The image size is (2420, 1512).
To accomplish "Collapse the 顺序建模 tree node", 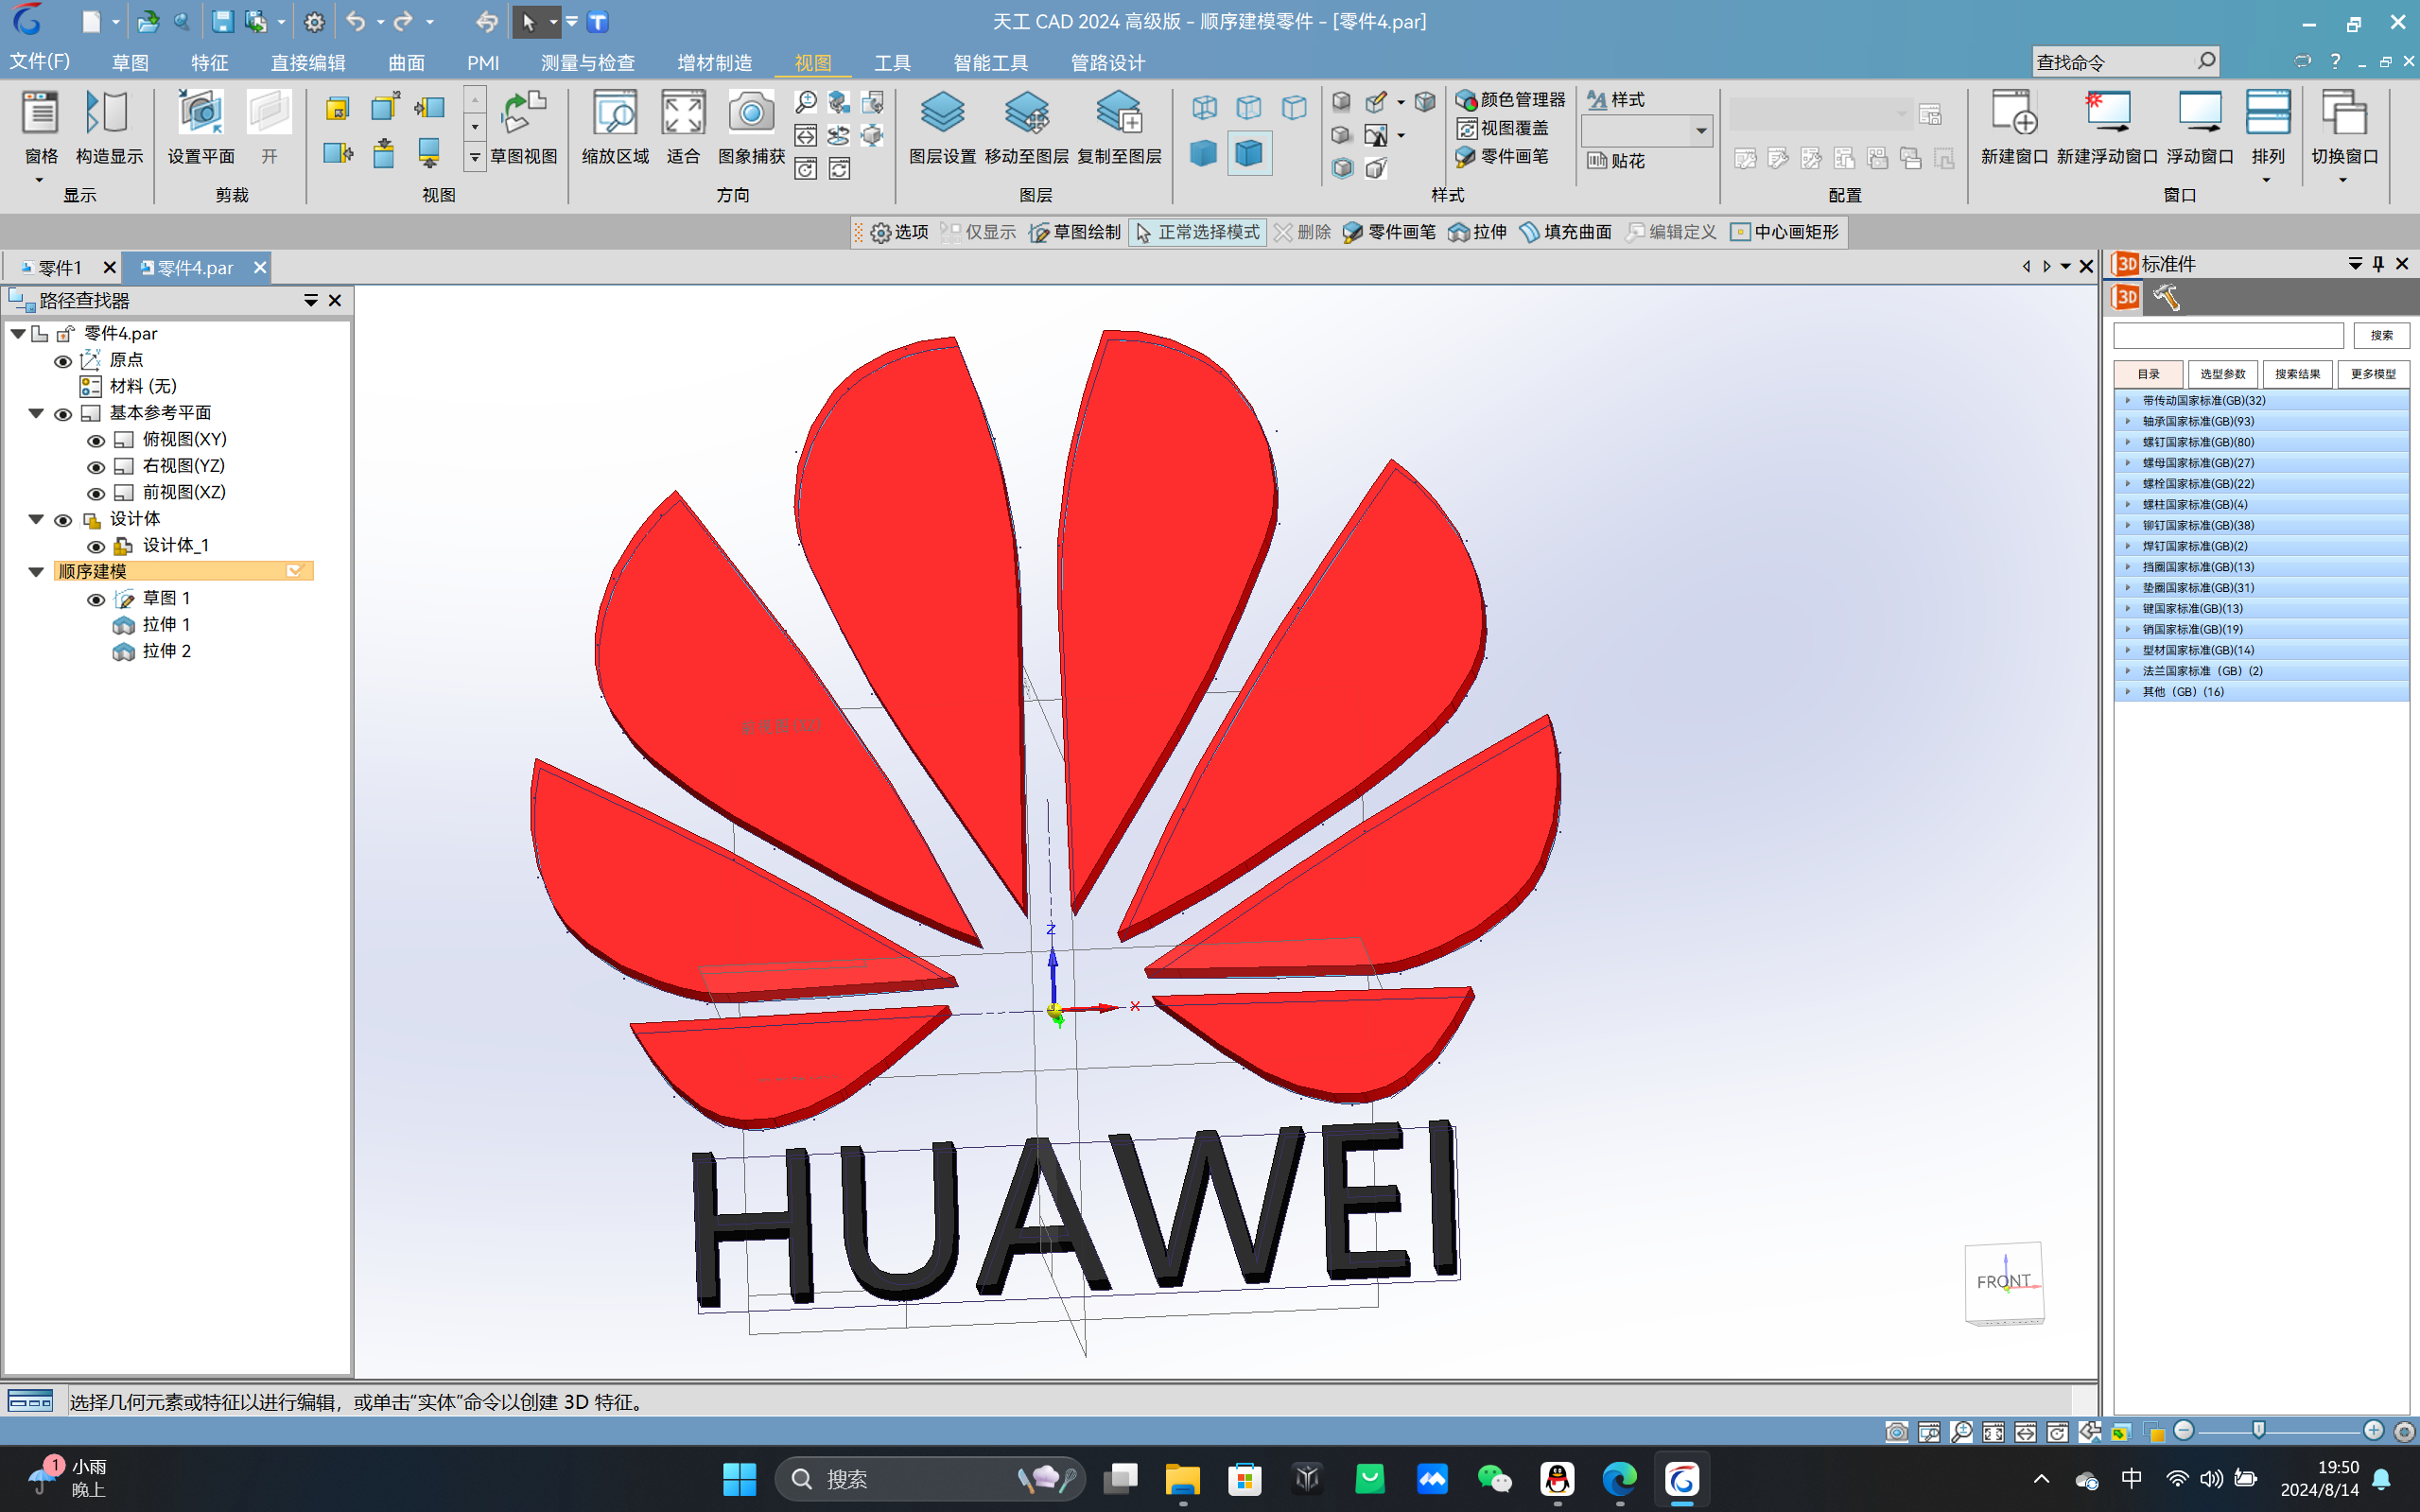I will (36, 572).
